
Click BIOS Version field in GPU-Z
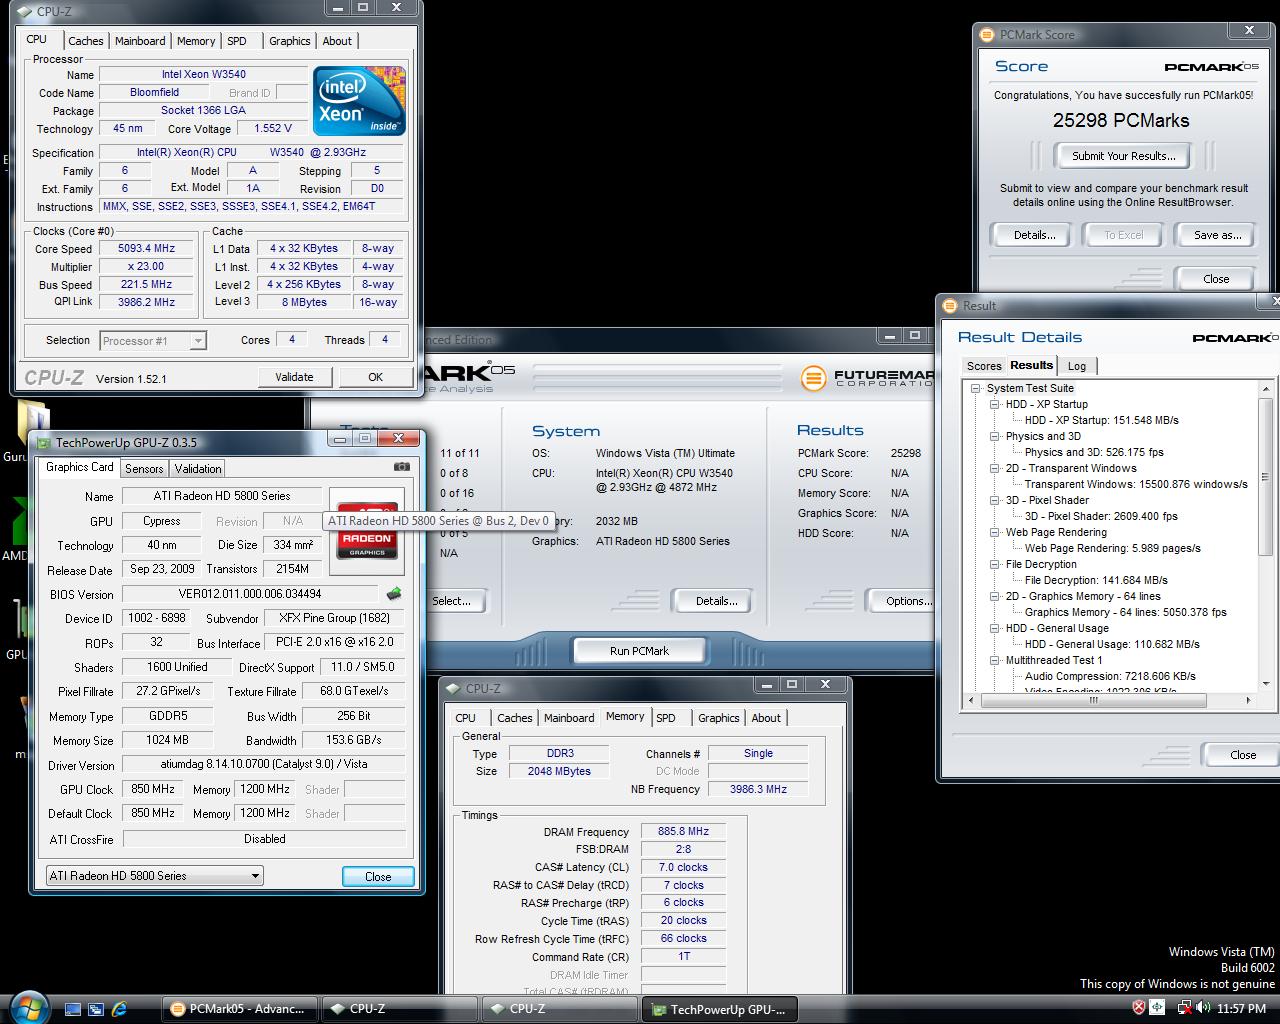pos(251,594)
